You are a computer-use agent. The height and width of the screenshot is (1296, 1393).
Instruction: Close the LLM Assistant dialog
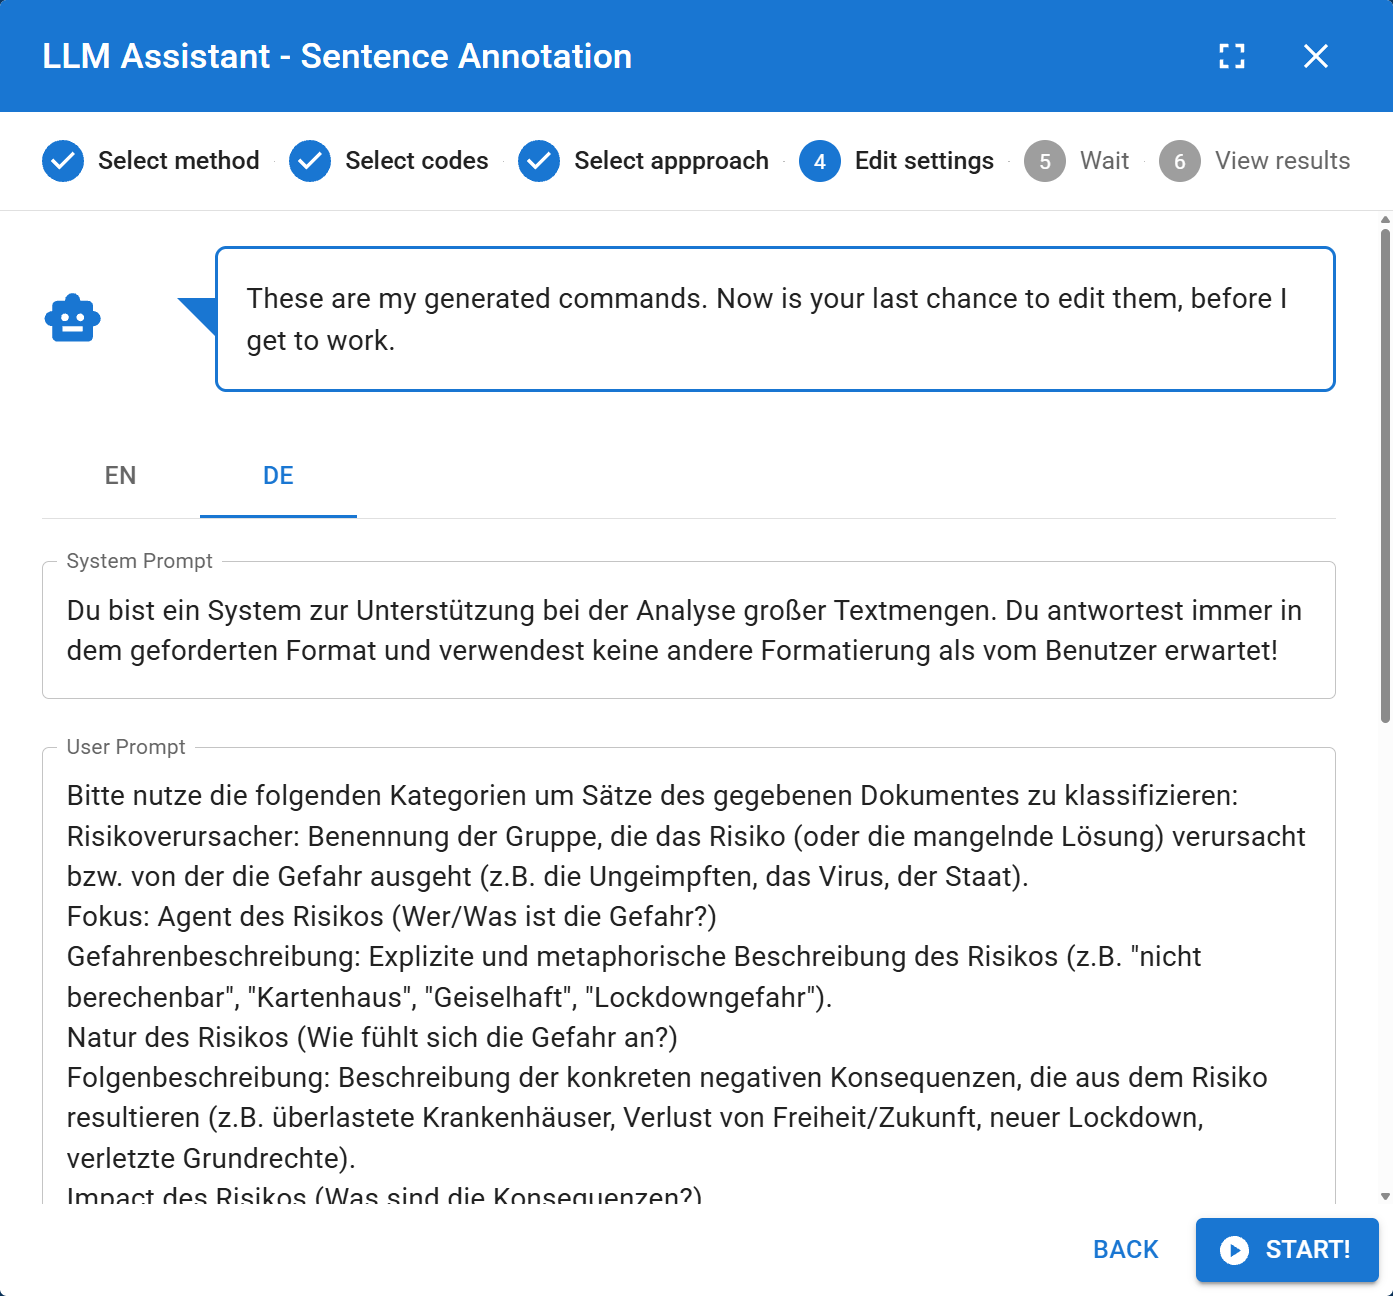1316,56
